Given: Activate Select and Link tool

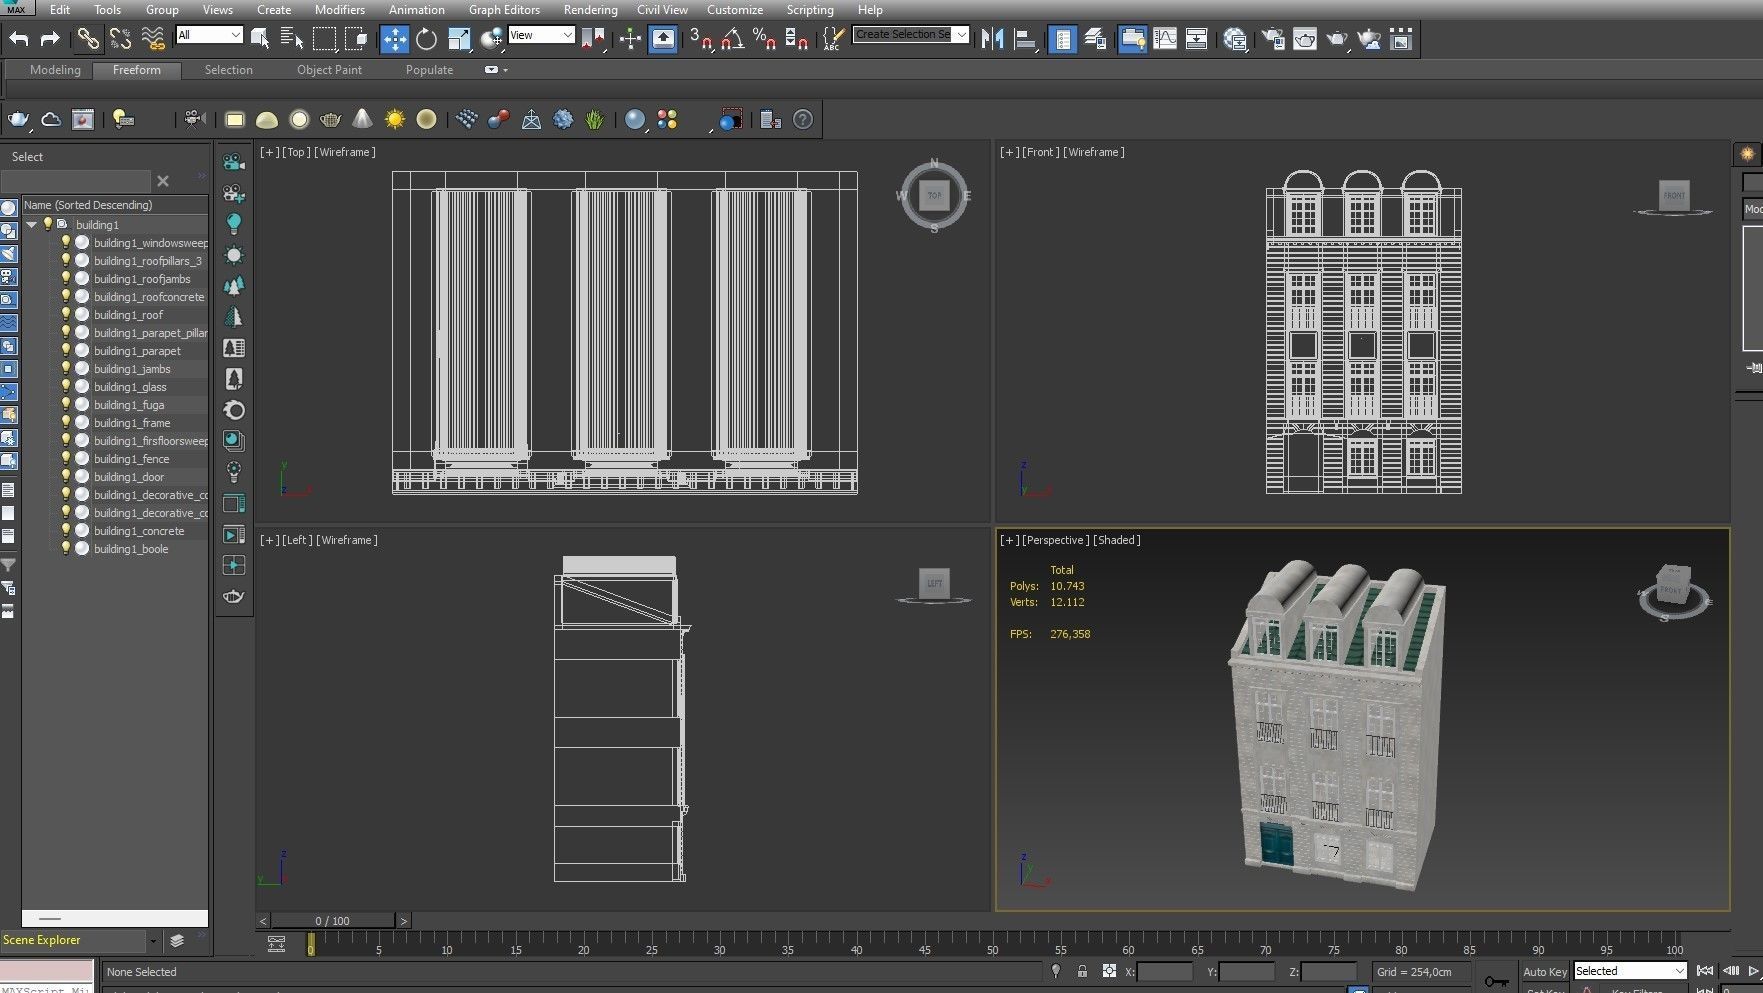Looking at the screenshot, I should point(88,39).
